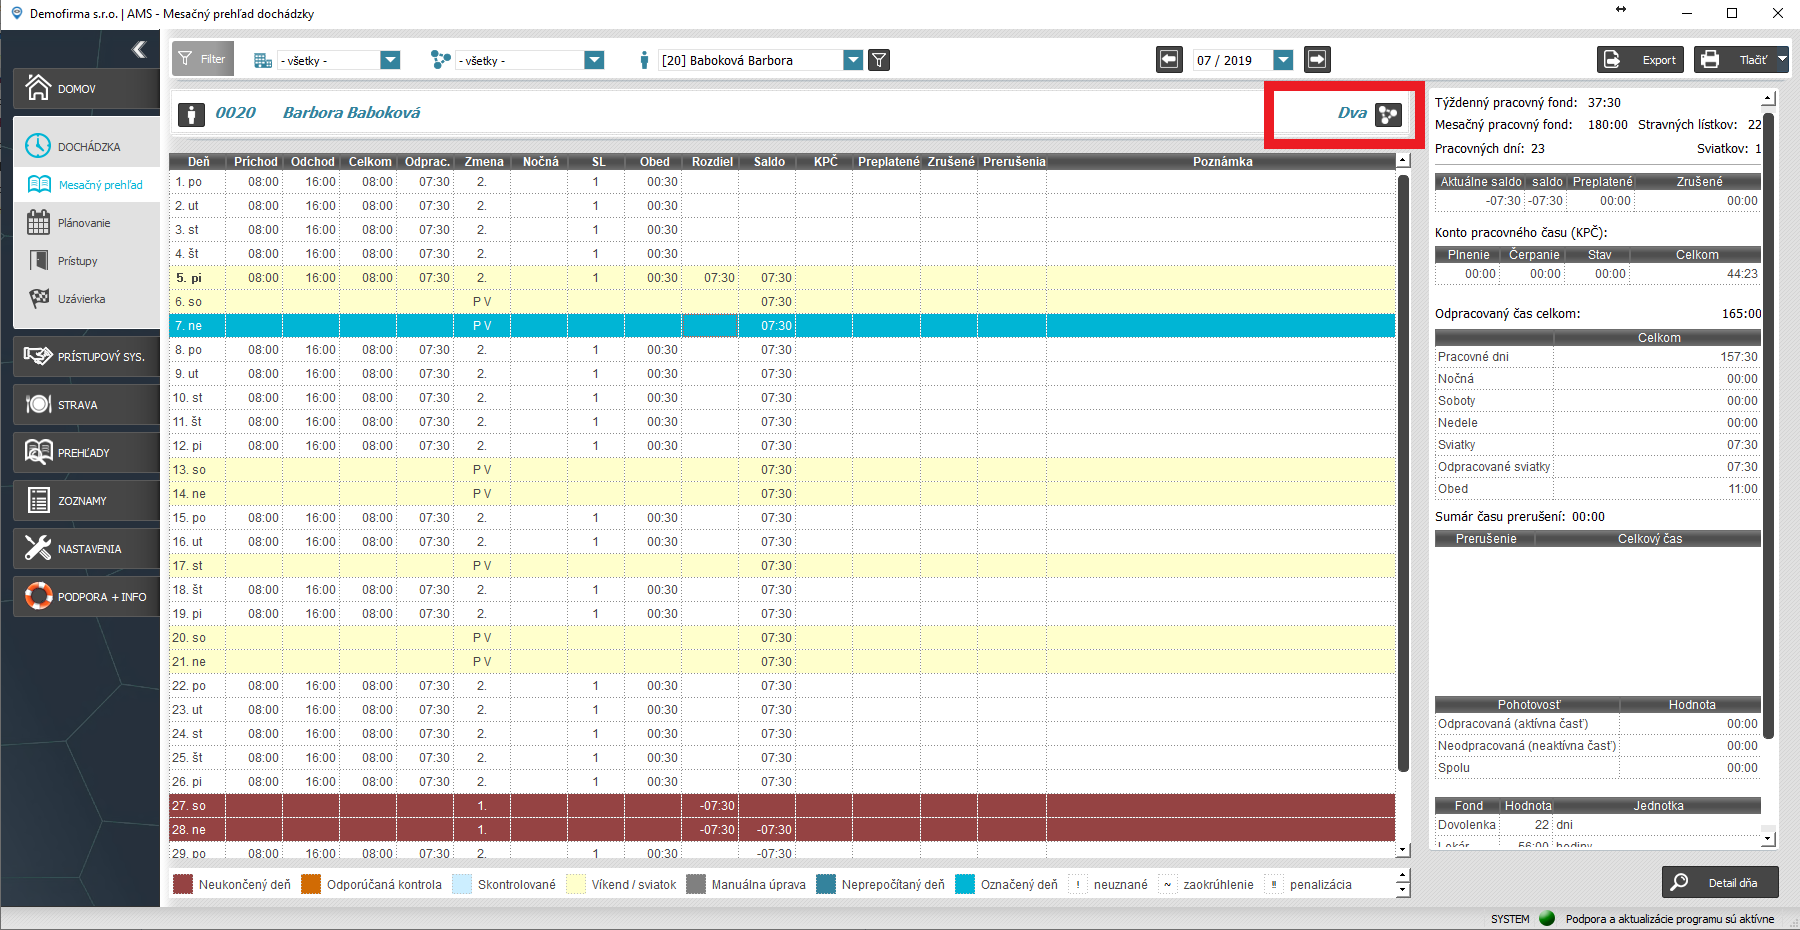1800x930 pixels.
Task: Click the Odporúčaná kontrola color swatch
Action: [x=311, y=884]
